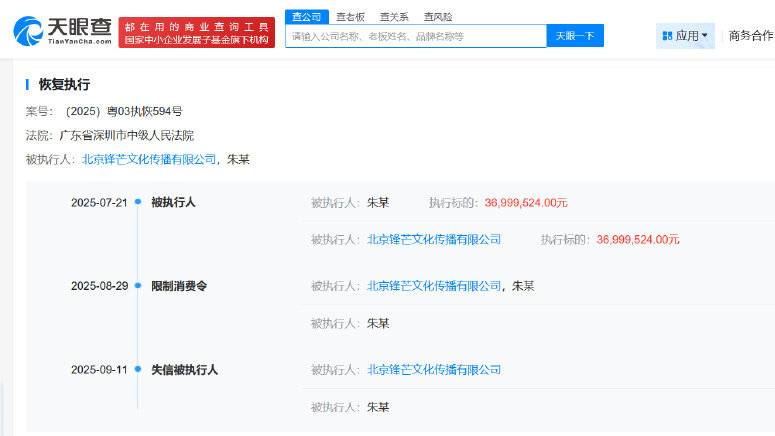Open 北京锋芒文化传播有限公司 link in the header 被执行人 line
Image resolution: width=775 pixels, height=436 pixels.
(149, 159)
